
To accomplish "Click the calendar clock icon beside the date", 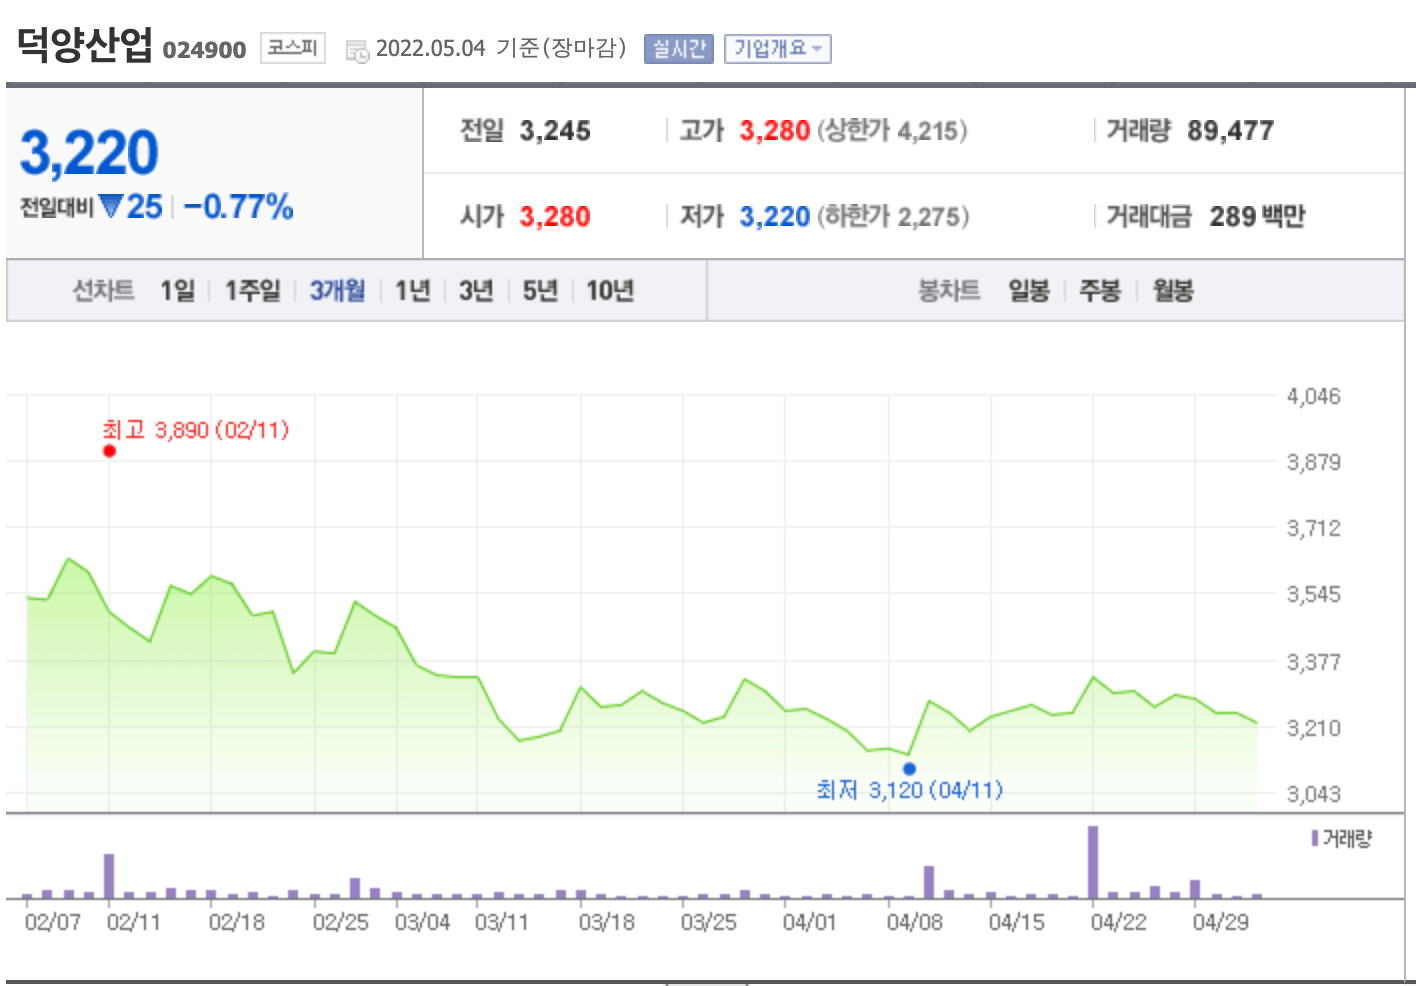I will coord(357,51).
